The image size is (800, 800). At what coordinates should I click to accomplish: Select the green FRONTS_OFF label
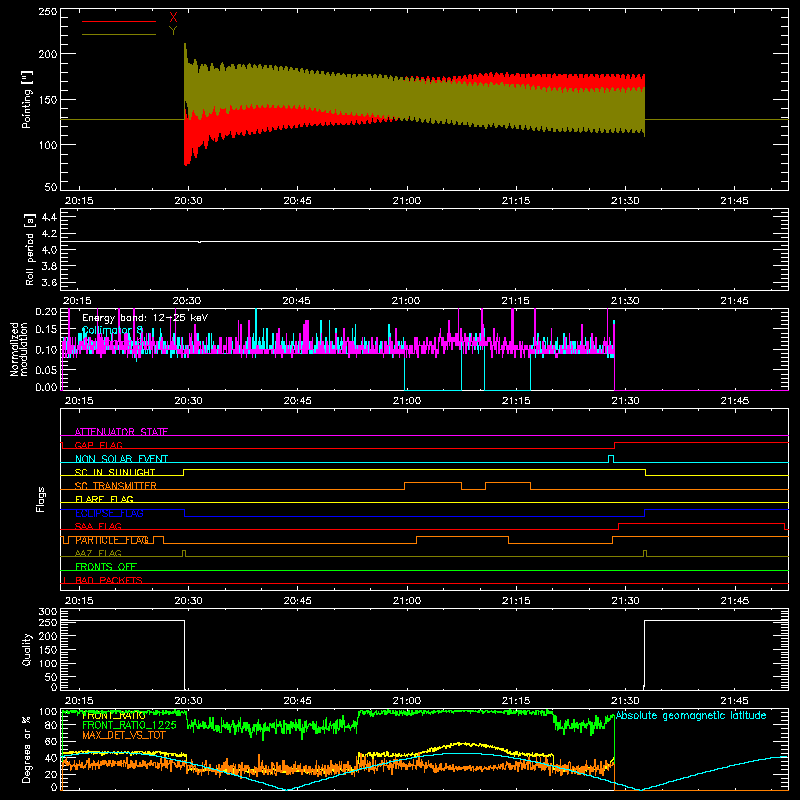coord(106,566)
